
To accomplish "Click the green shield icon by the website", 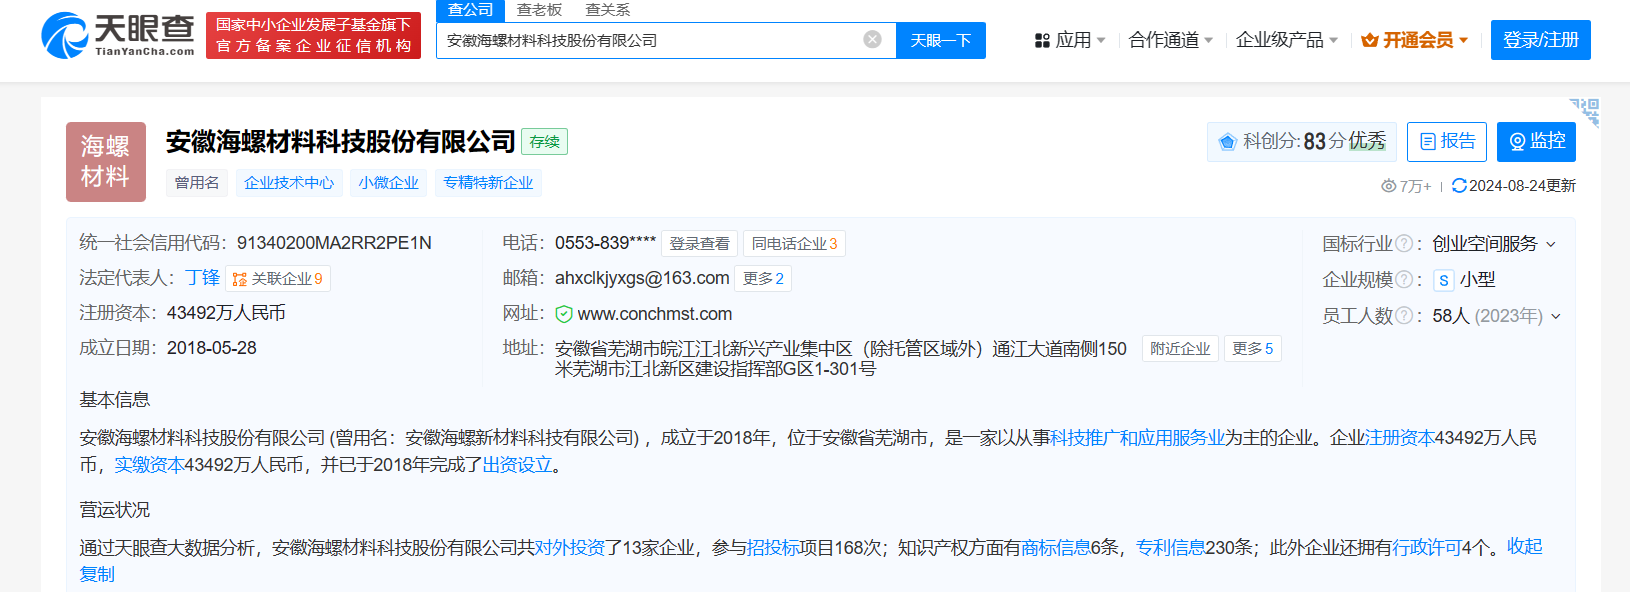I will pyautogui.click(x=564, y=314).
